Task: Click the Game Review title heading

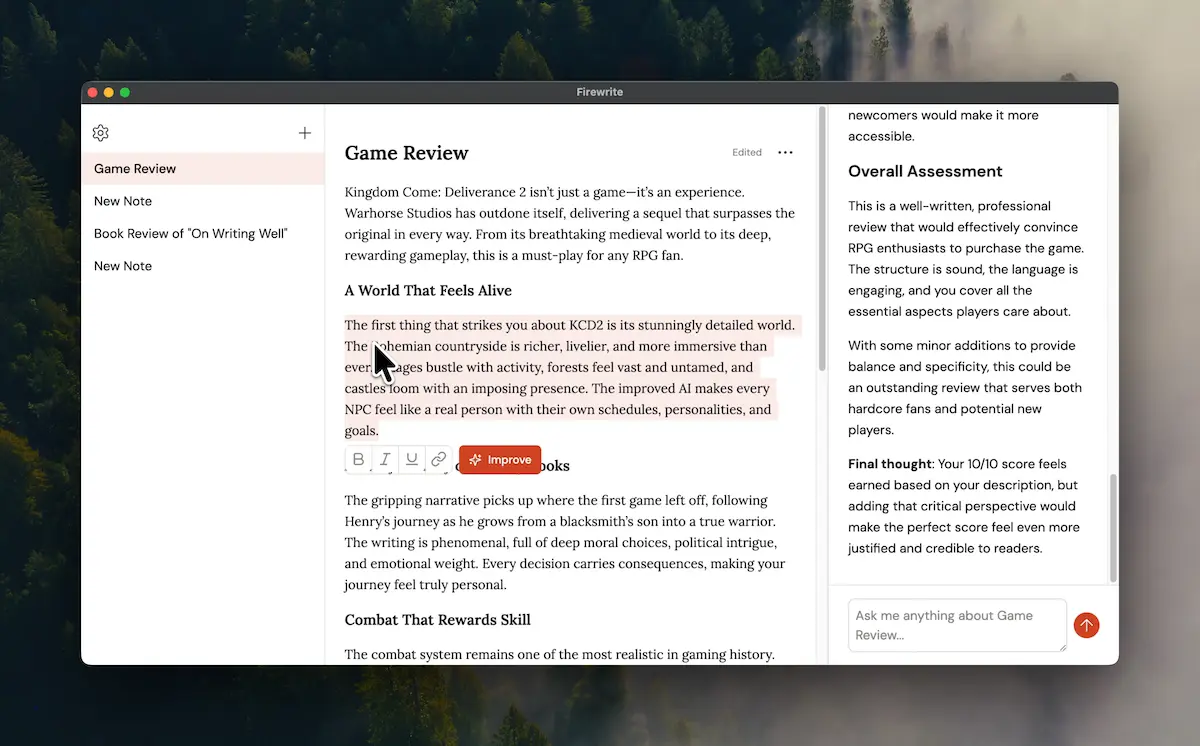Action: [x=407, y=153]
